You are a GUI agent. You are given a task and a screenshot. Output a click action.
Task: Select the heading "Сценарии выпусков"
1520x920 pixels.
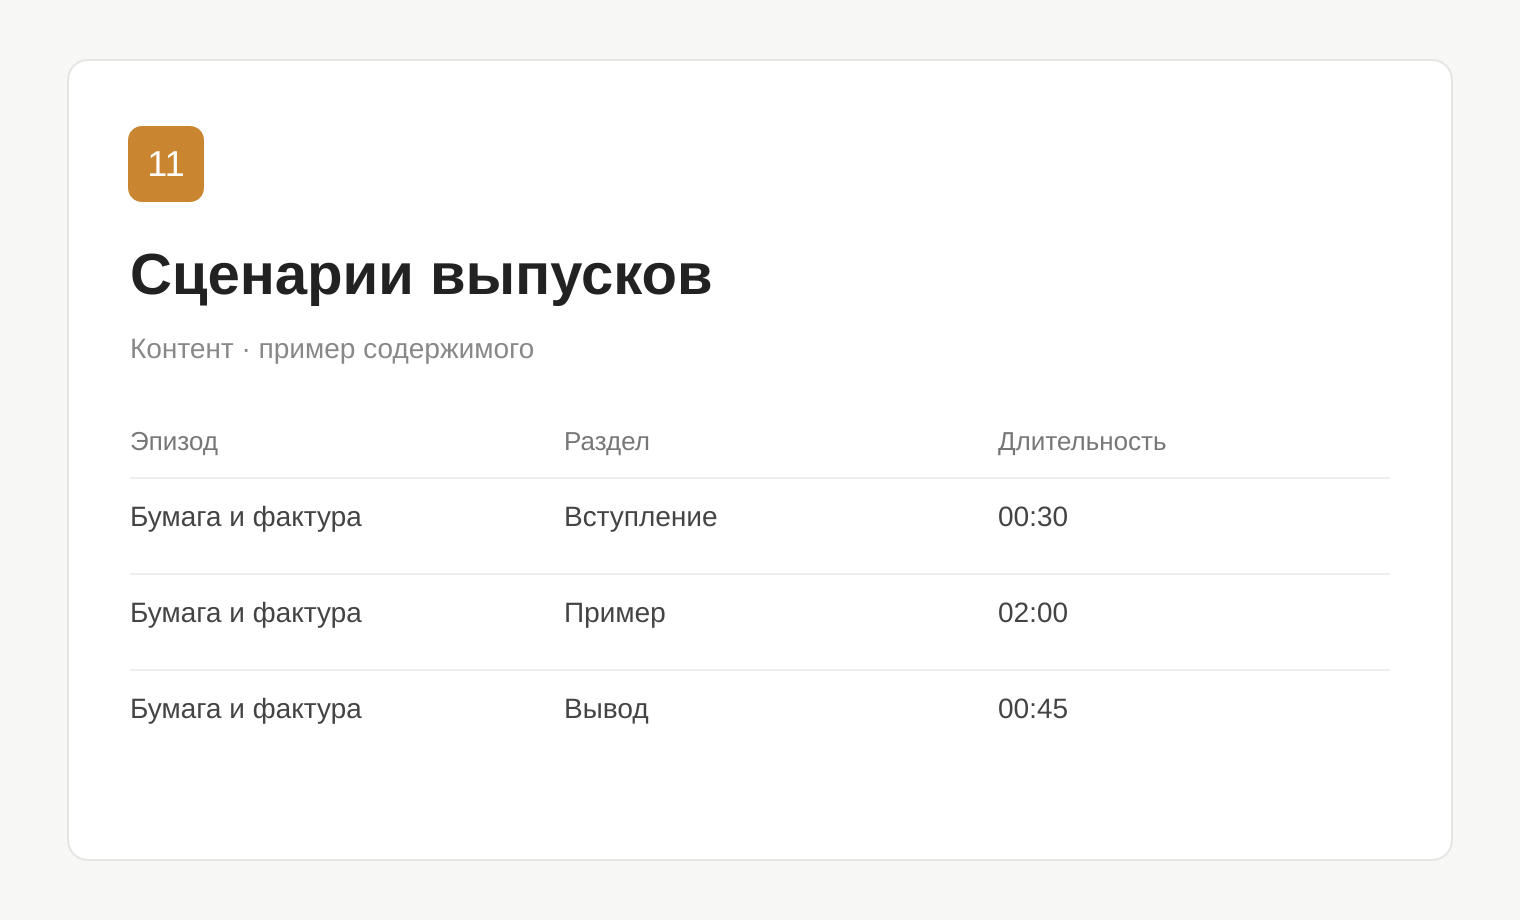coord(421,274)
